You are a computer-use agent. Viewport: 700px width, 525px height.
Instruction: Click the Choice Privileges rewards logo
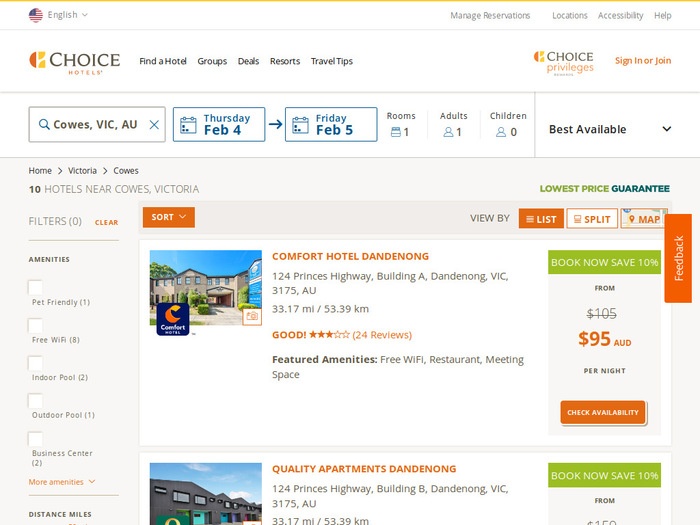click(563, 63)
